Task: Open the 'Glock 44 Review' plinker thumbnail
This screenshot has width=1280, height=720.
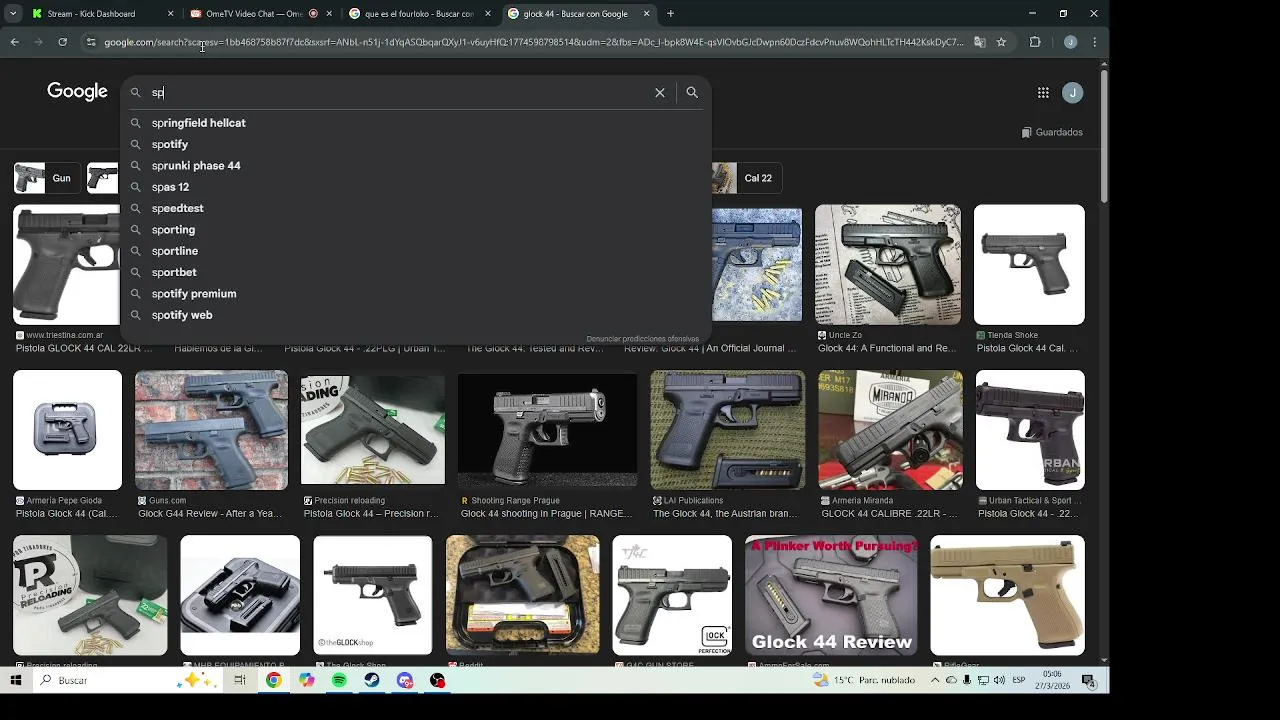Action: tap(831, 595)
